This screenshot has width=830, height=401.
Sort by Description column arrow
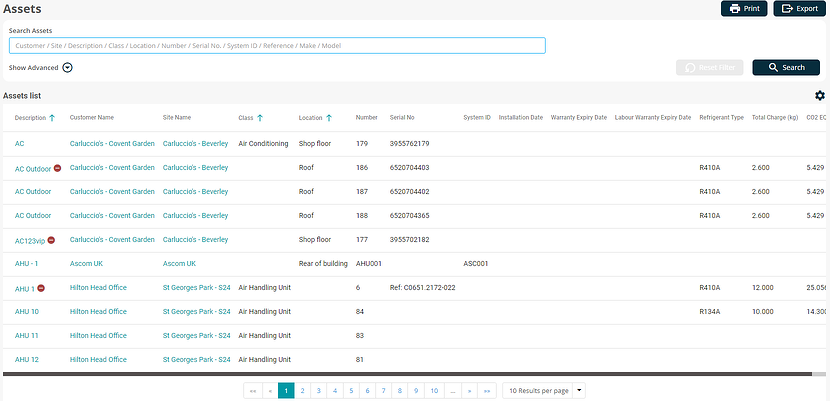[x=52, y=118]
